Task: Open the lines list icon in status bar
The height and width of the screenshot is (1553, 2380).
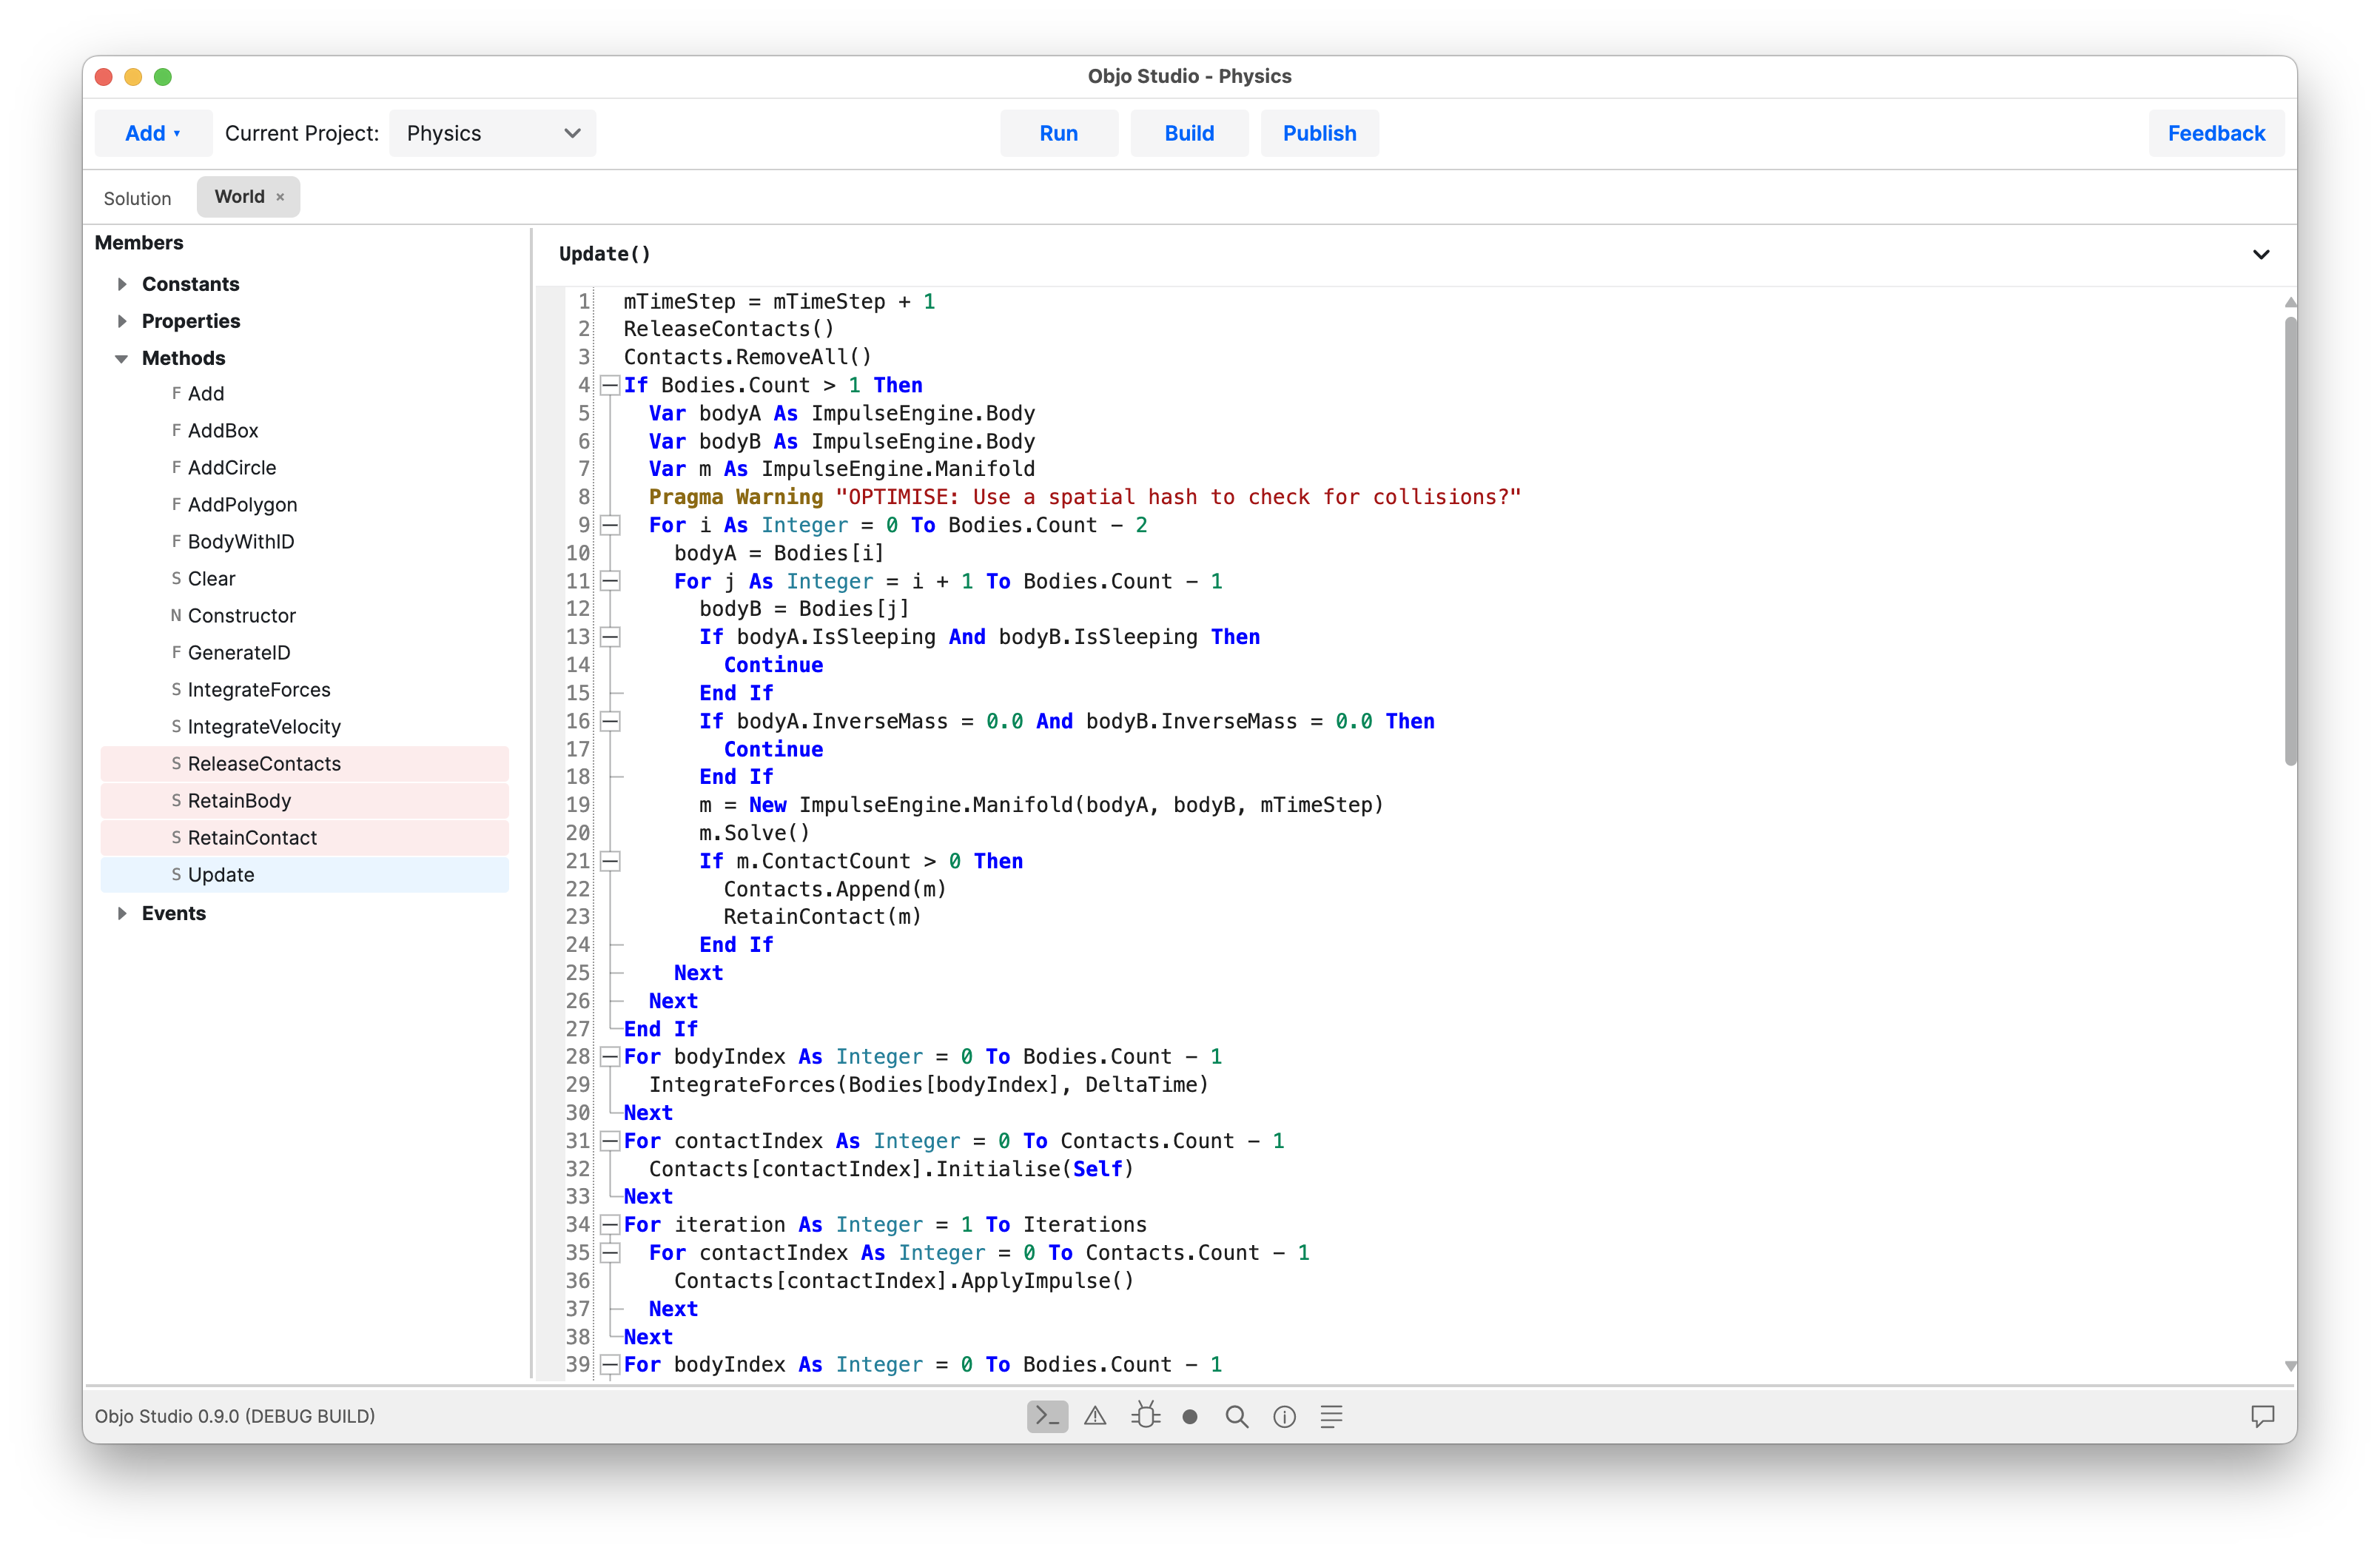Action: [1331, 1417]
